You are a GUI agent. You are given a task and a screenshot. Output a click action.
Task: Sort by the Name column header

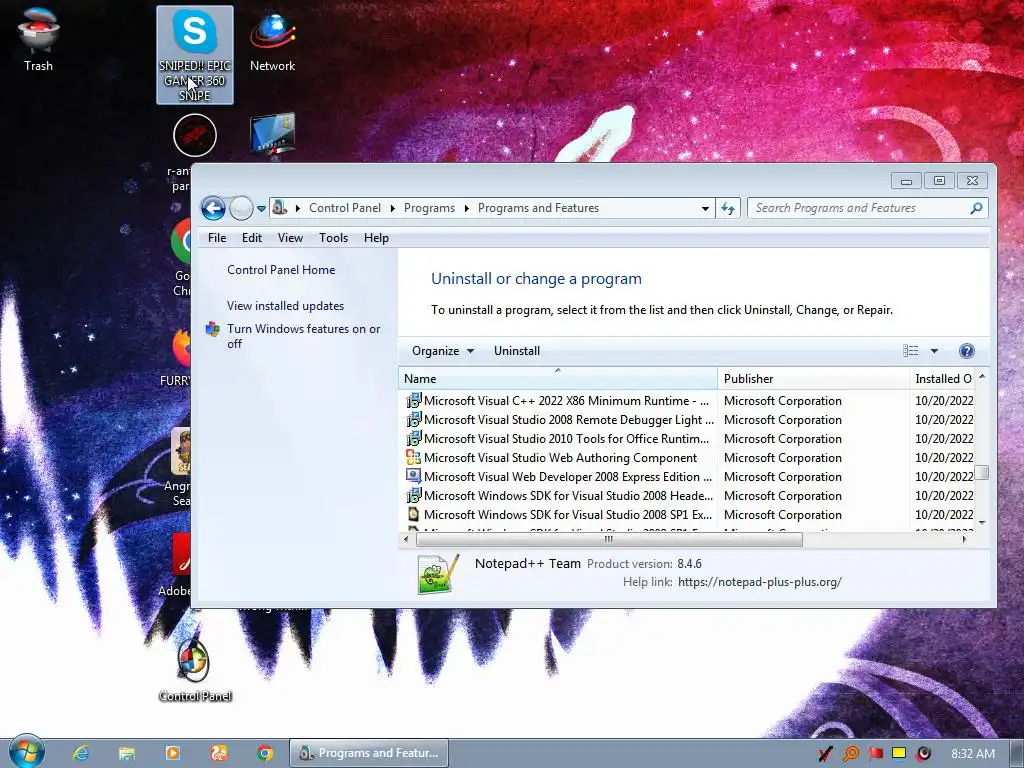tap(558, 379)
